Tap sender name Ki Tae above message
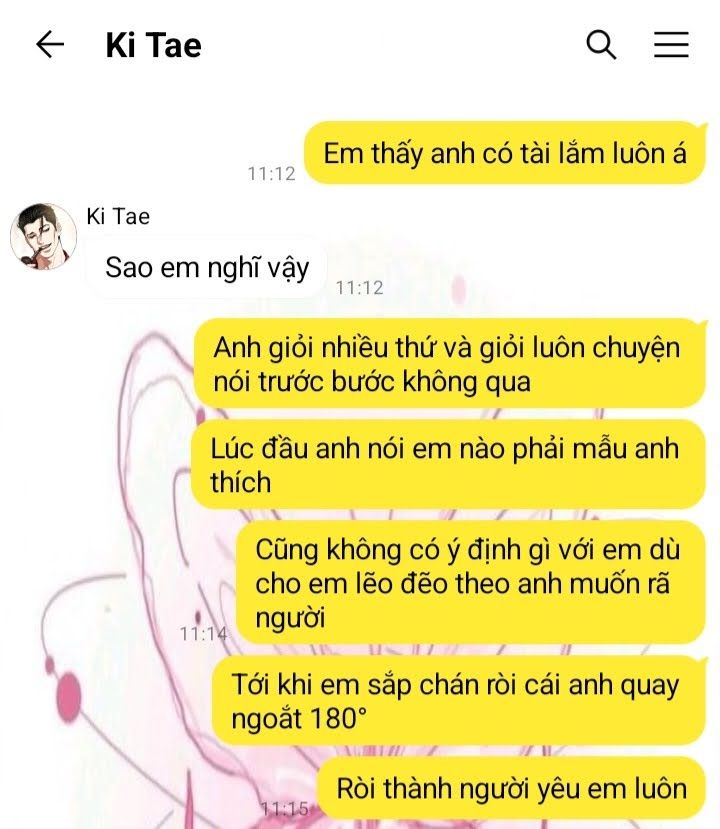This screenshot has width=720, height=829. [118, 216]
